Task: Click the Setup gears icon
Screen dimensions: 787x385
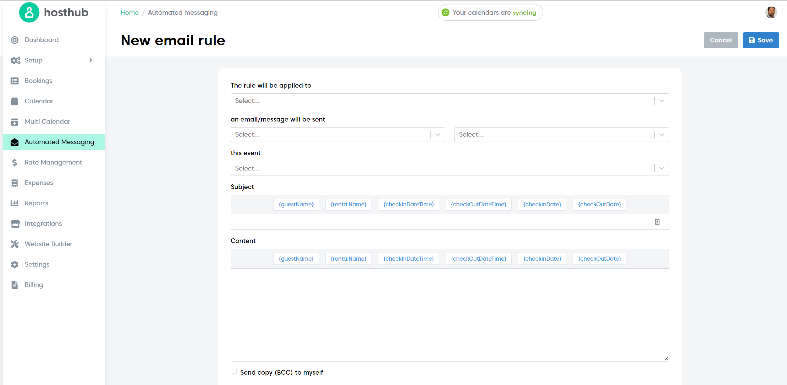Action: coord(15,60)
